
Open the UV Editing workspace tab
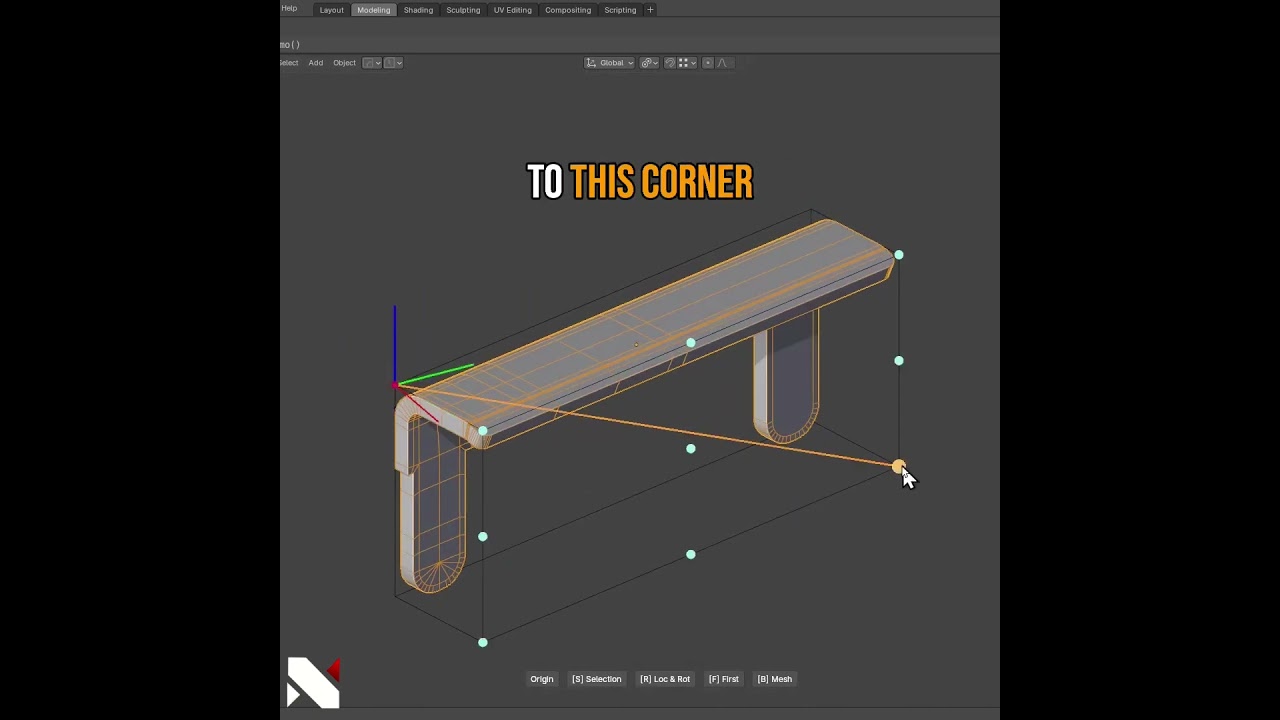point(512,10)
